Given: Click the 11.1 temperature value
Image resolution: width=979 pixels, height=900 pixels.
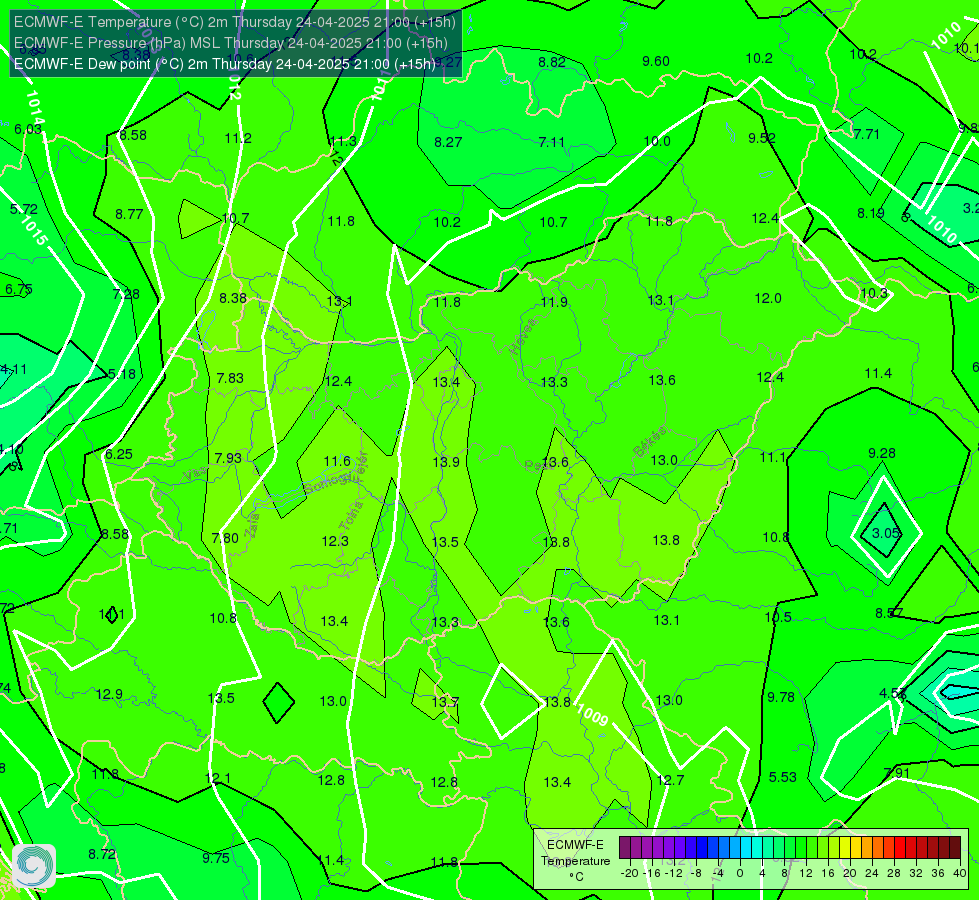Looking at the screenshot, I should click(773, 457).
